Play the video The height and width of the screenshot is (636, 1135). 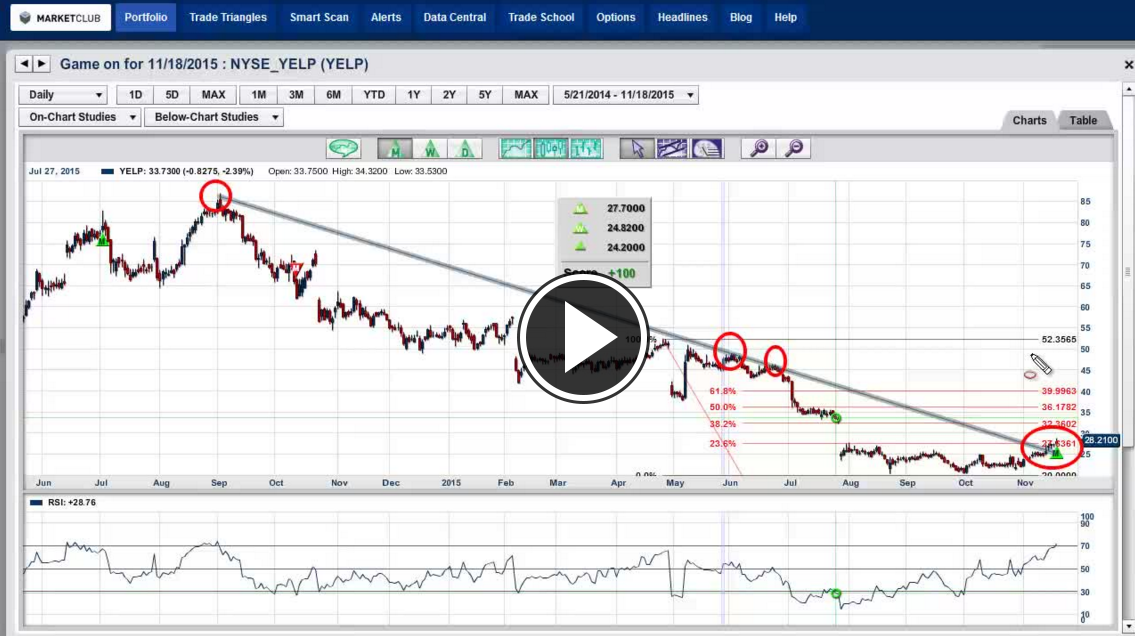(583, 338)
